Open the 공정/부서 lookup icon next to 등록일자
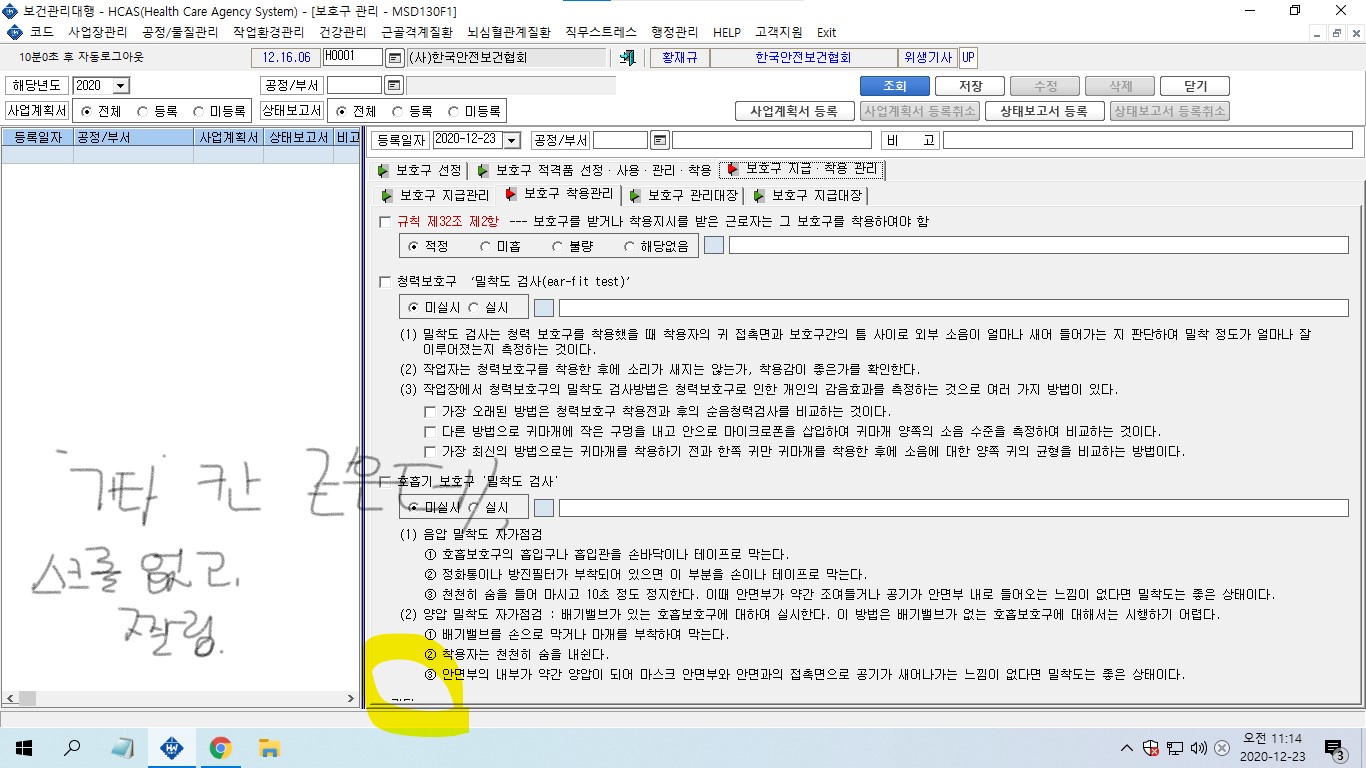 [x=660, y=140]
